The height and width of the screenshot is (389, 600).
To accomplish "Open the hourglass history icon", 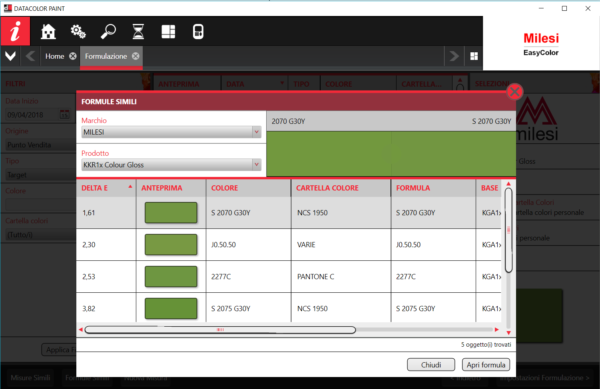I will [x=138, y=31].
